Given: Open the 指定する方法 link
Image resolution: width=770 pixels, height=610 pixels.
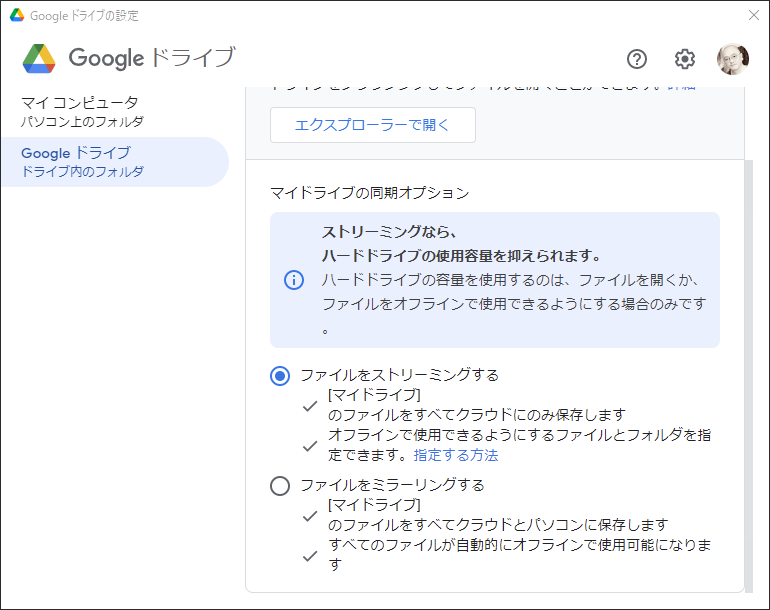Looking at the screenshot, I should [x=456, y=455].
